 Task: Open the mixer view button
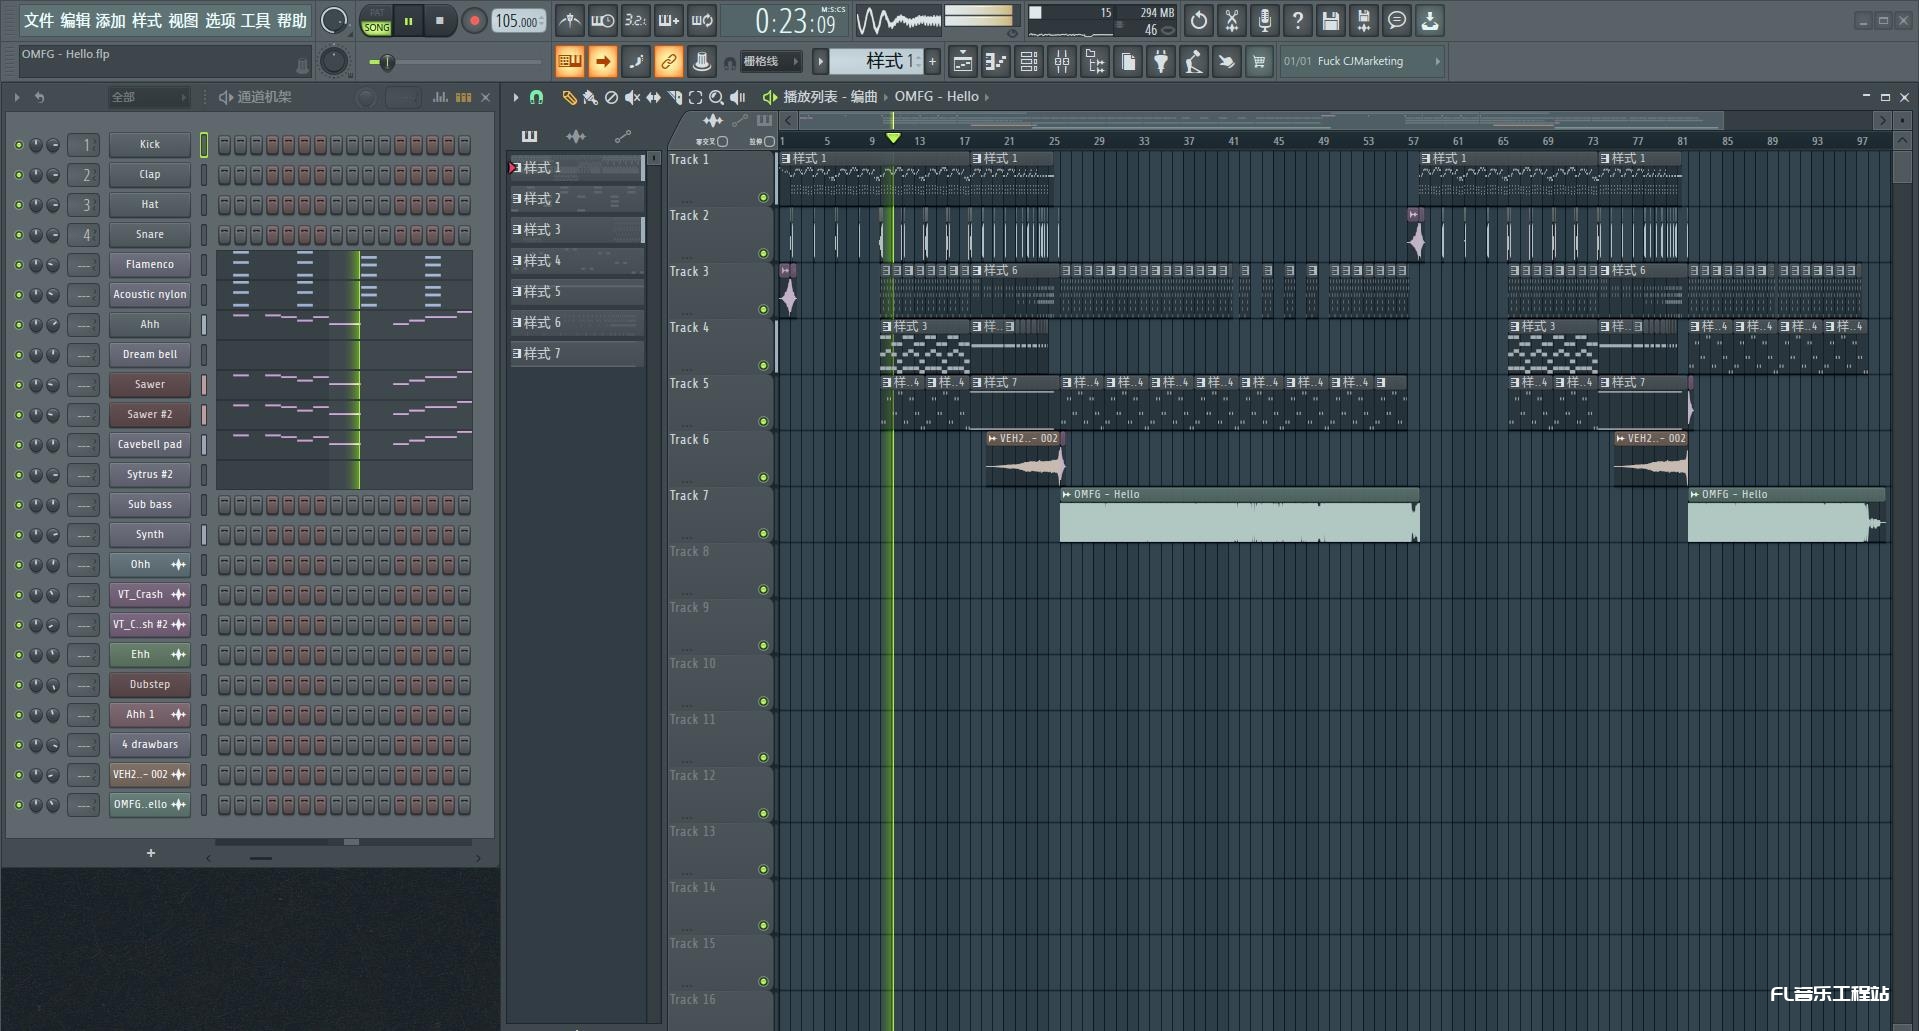[x=1062, y=62]
